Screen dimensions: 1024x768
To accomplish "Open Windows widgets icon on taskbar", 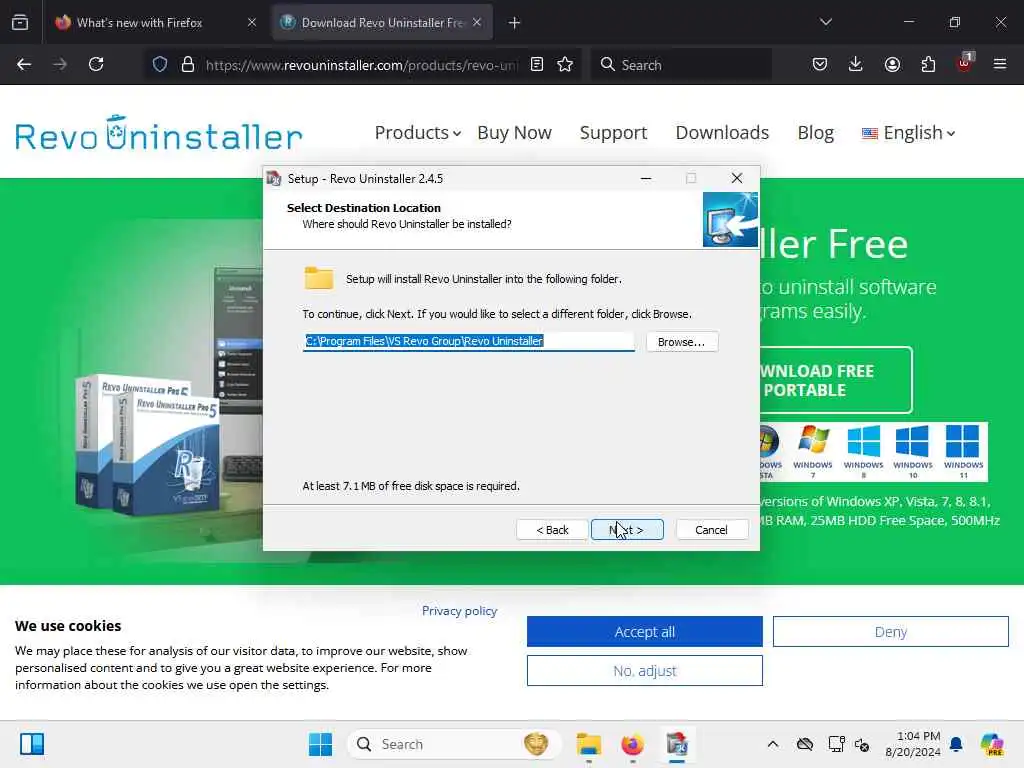I will tap(32, 744).
